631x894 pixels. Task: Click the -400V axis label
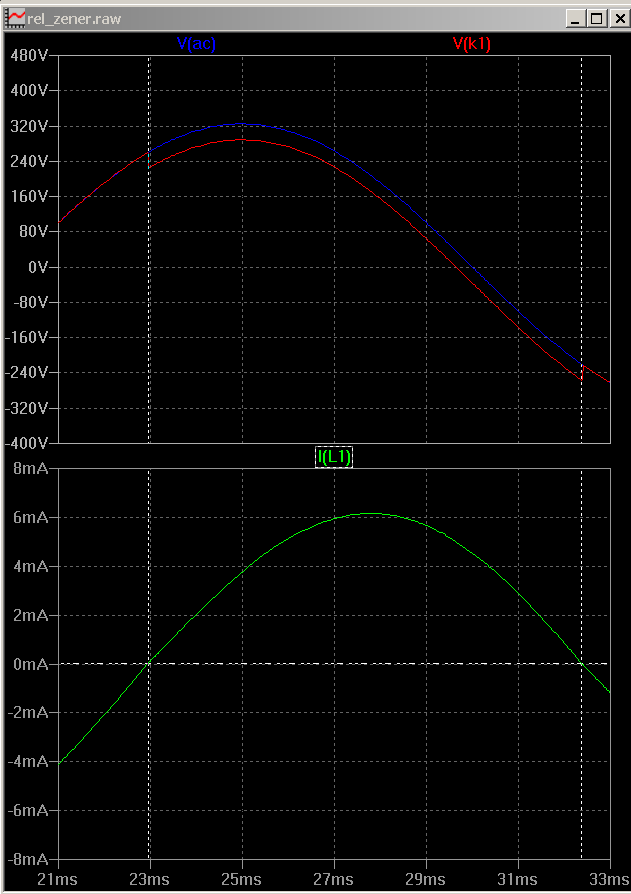pyautogui.click(x=26, y=443)
